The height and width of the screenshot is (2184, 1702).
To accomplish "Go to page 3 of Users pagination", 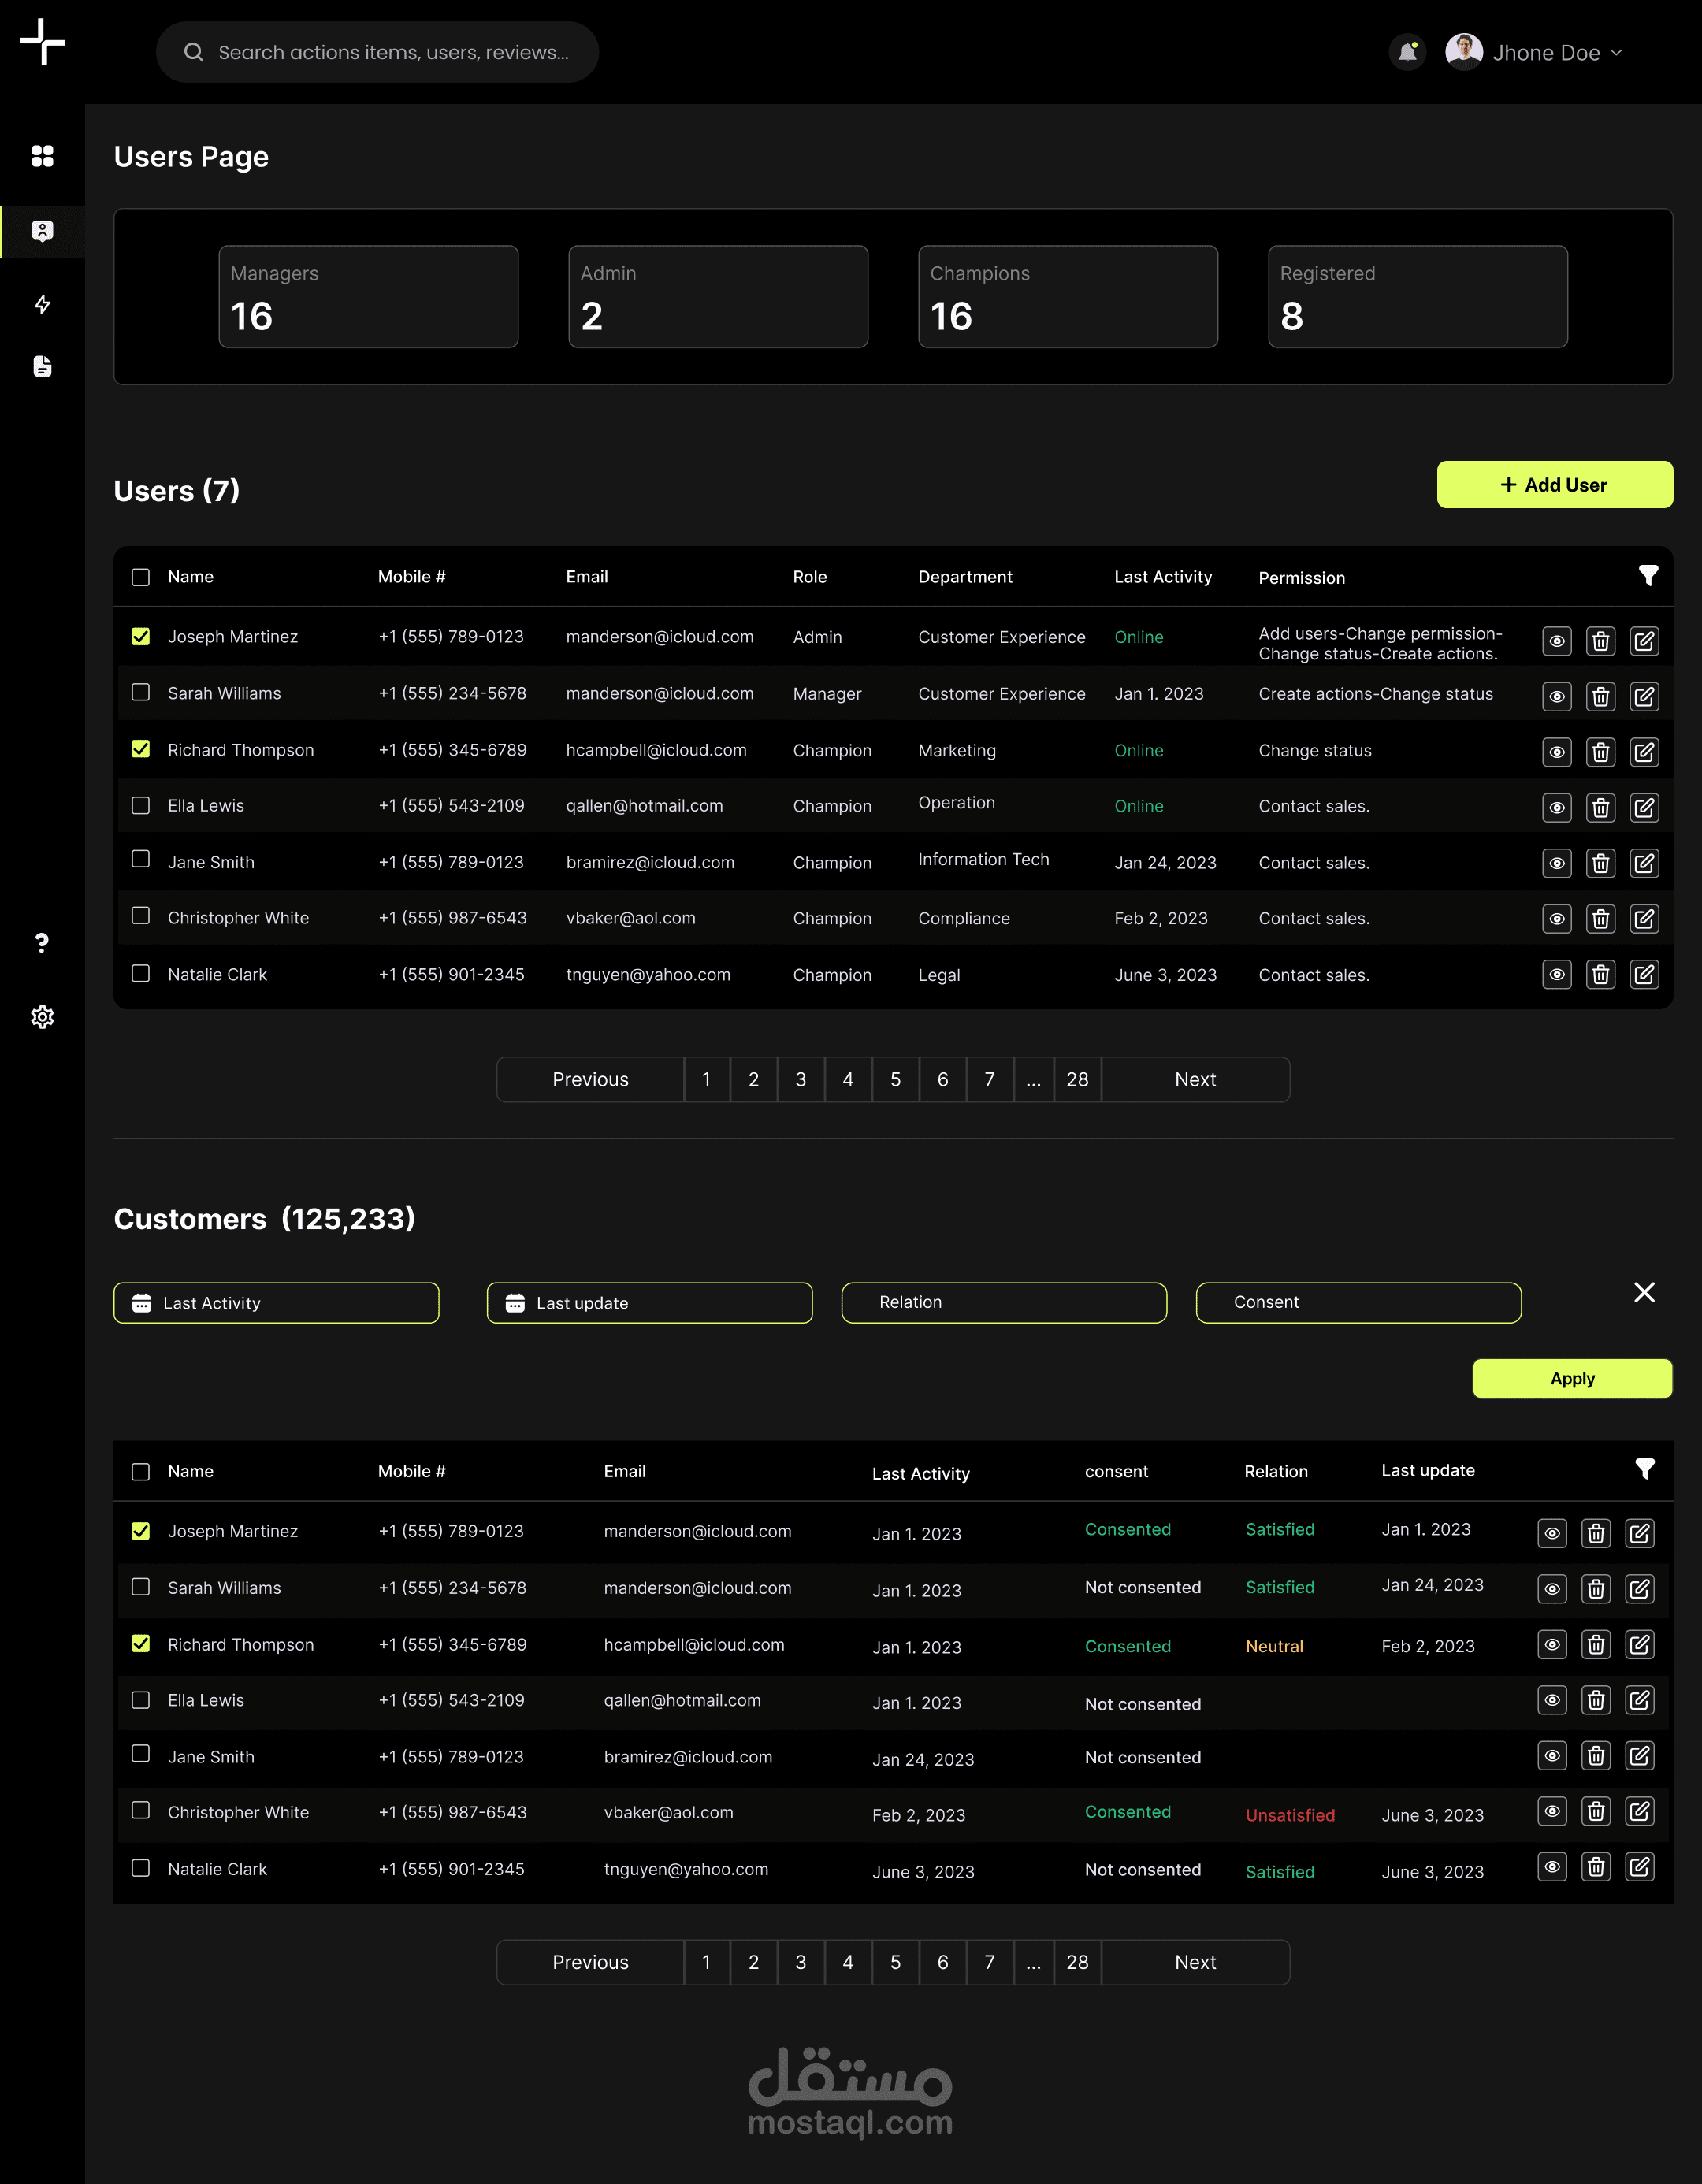I will [800, 1080].
